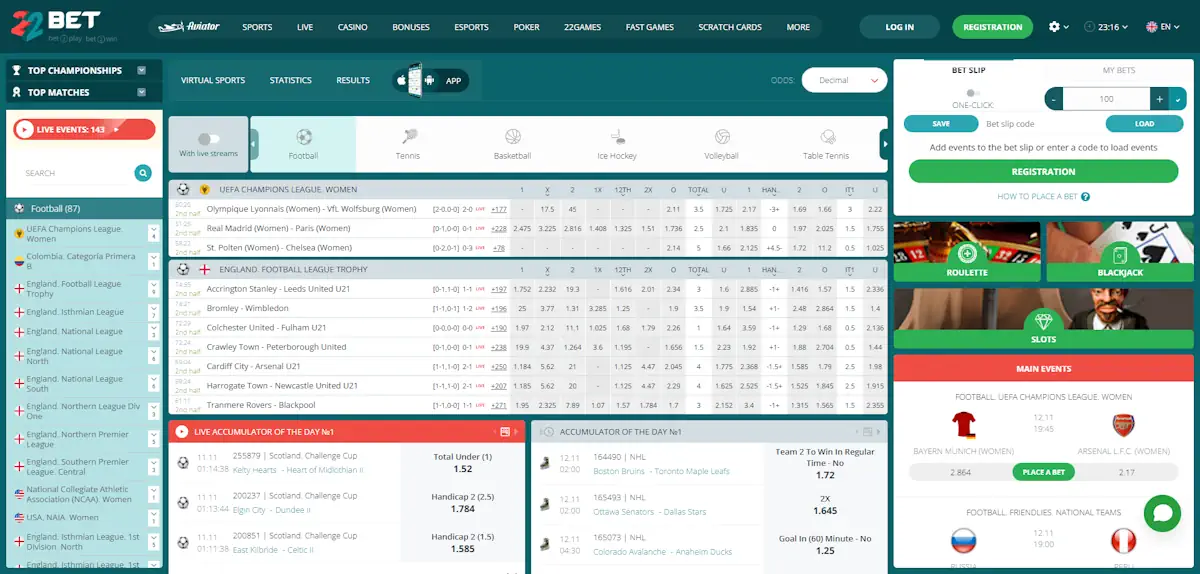1200x574 pixels.
Task: Click Top Championships trophy icon
Action: [17, 70]
